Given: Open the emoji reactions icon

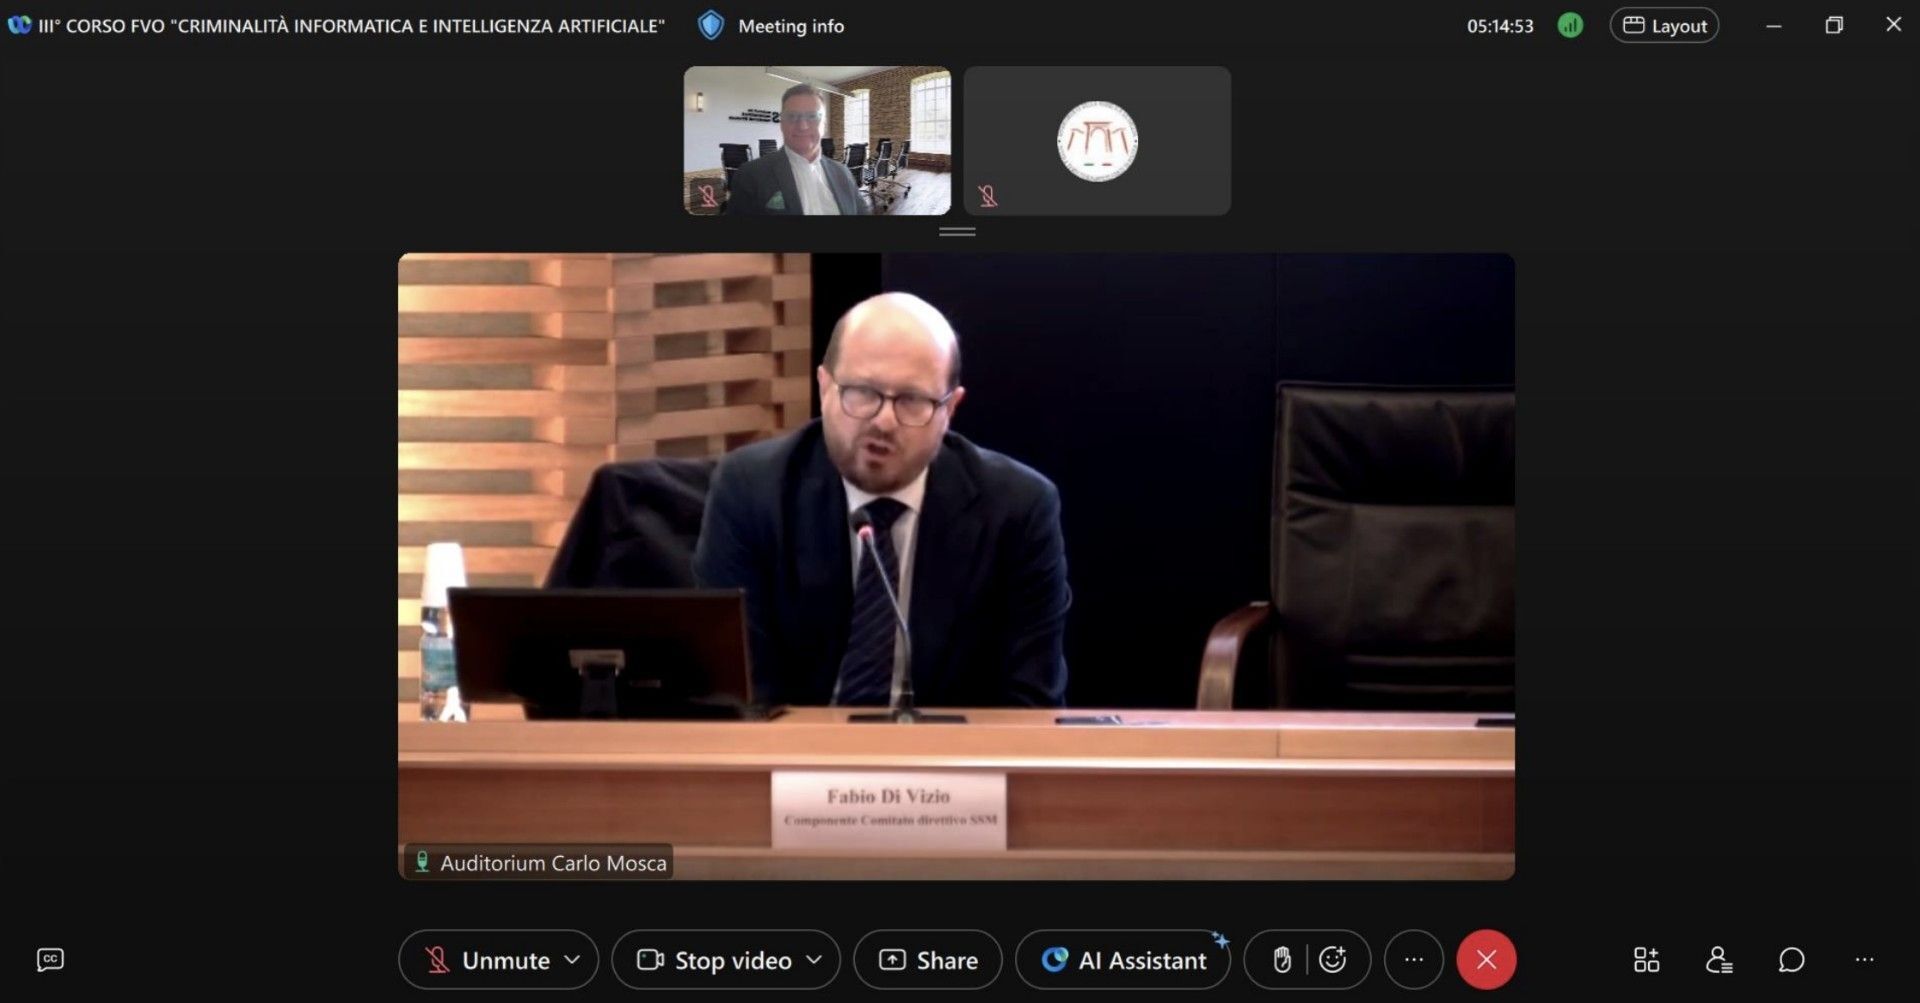Looking at the screenshot, I should [x=1333, y=960].
